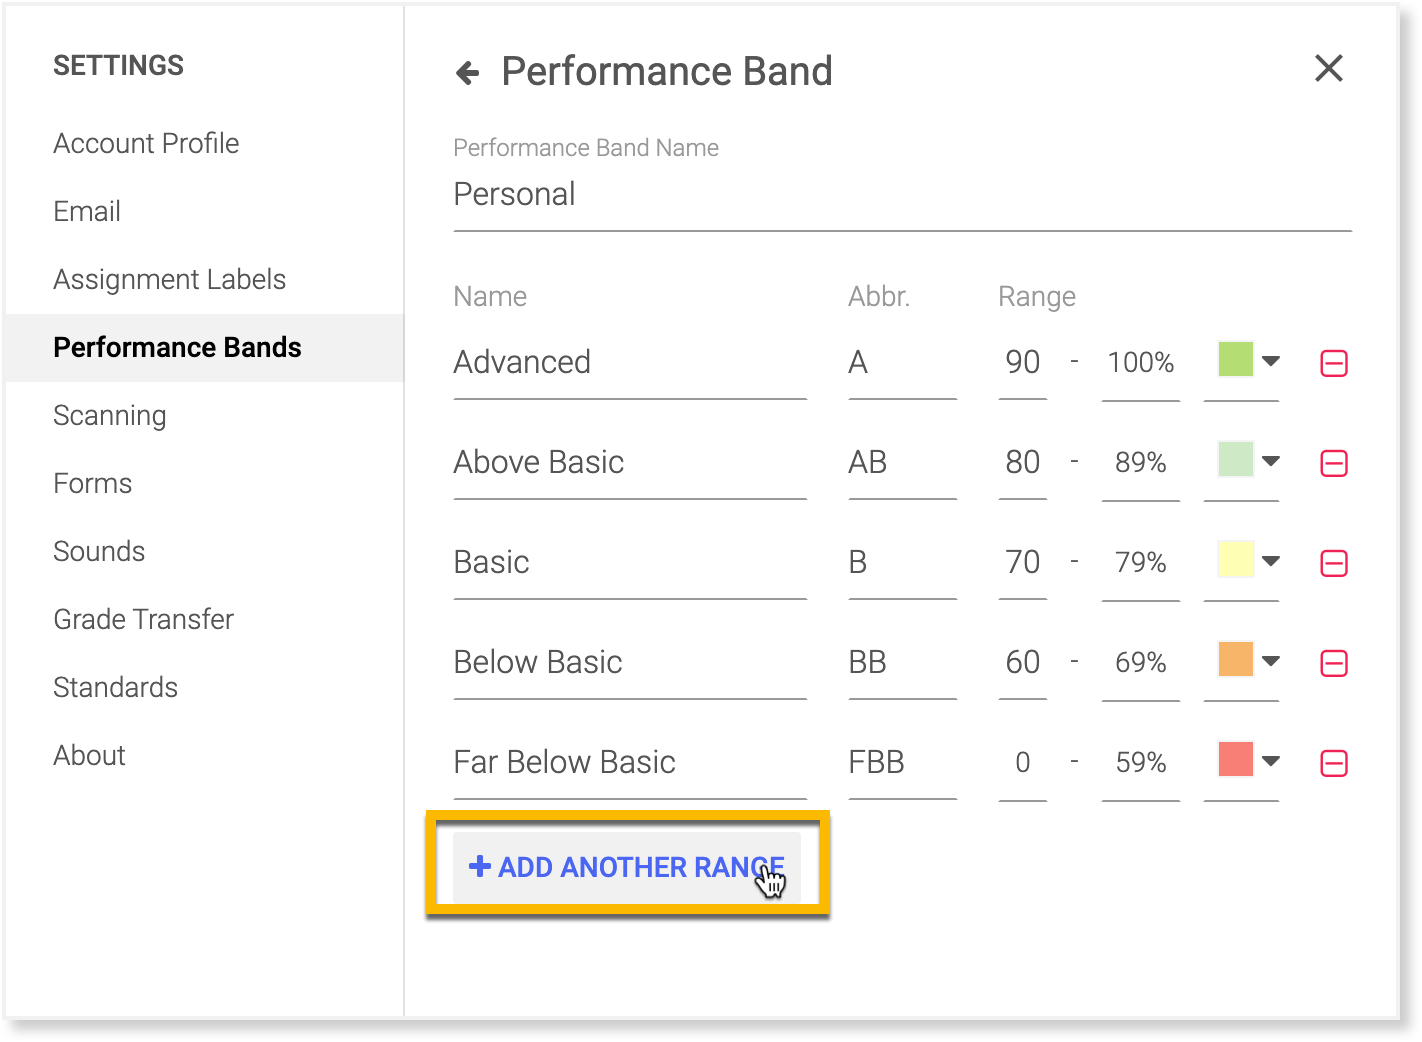Viewport: 1422px width, 1042px height.
Task: Click the back arrow beside Performance Band
Action: pos(467,73)
